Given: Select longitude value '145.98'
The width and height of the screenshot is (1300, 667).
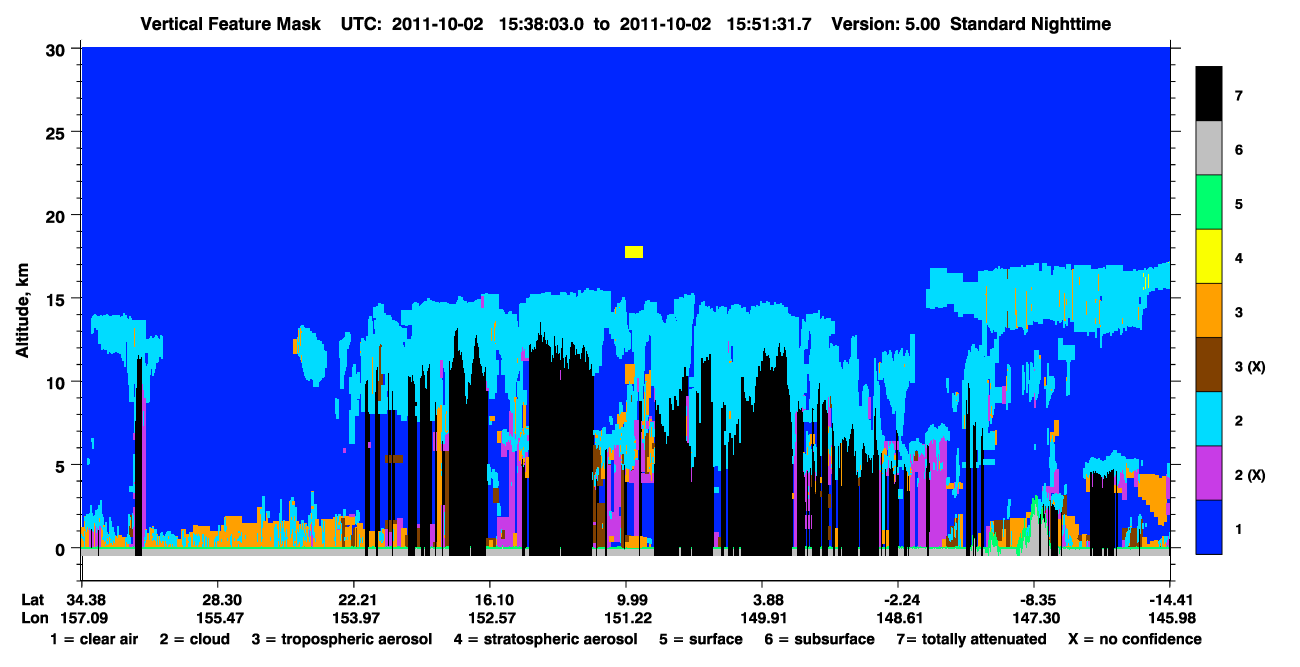Looking at the screenshot, I should 1170,619.
